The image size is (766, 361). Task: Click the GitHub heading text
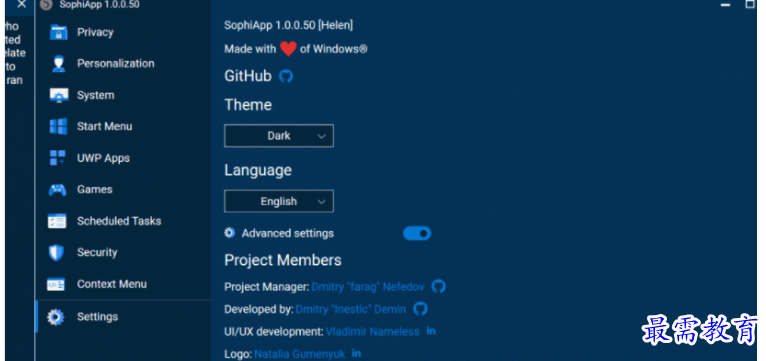pos(248,76)
